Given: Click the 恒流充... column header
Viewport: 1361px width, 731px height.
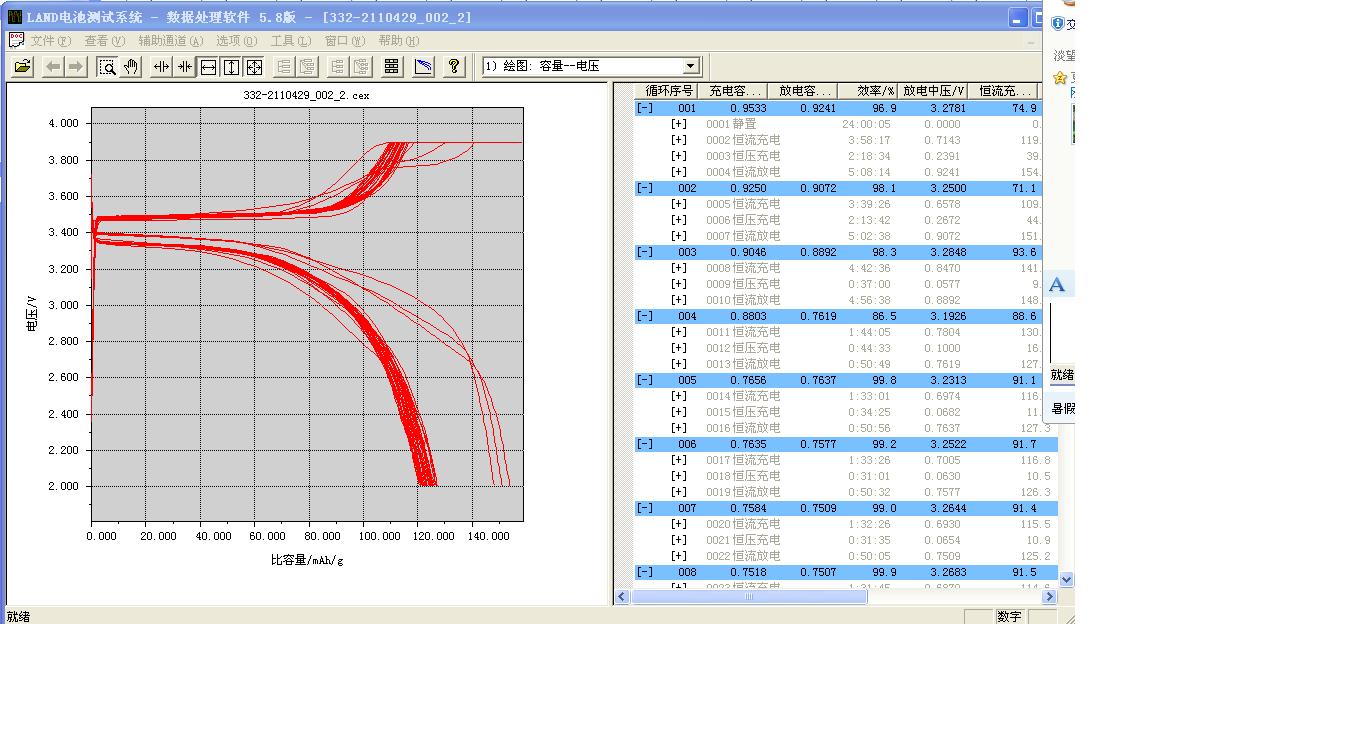Looking at the screenshot, I should point(1004,91).
